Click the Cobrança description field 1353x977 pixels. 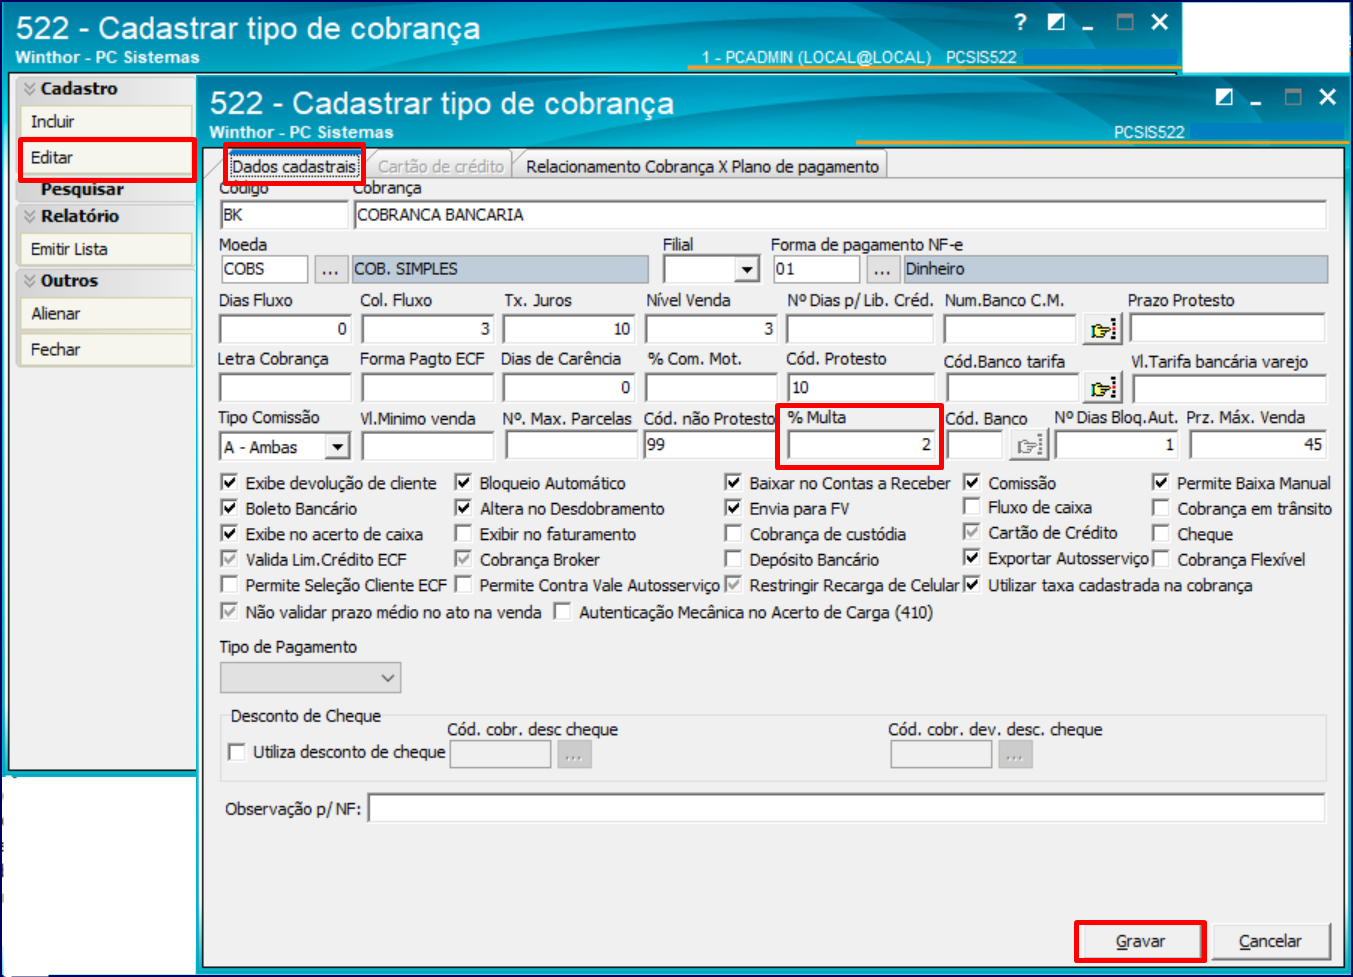pos(840,215)
